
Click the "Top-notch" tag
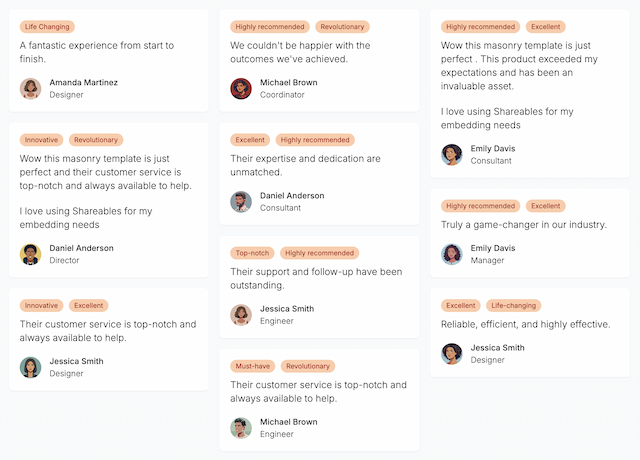(252, 253)
